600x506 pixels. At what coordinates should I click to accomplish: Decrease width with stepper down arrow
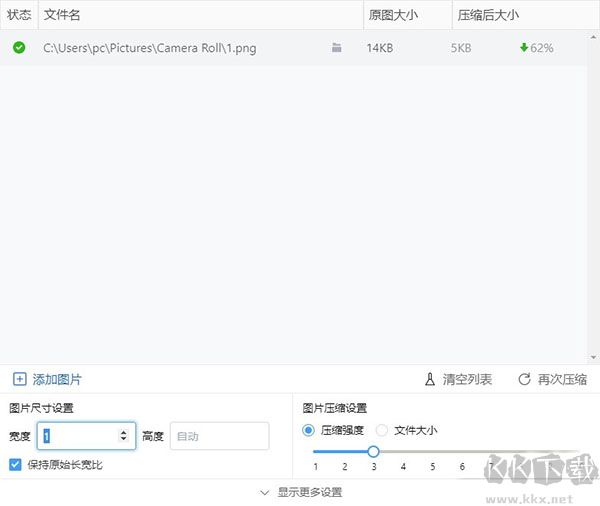coord(124,439)
